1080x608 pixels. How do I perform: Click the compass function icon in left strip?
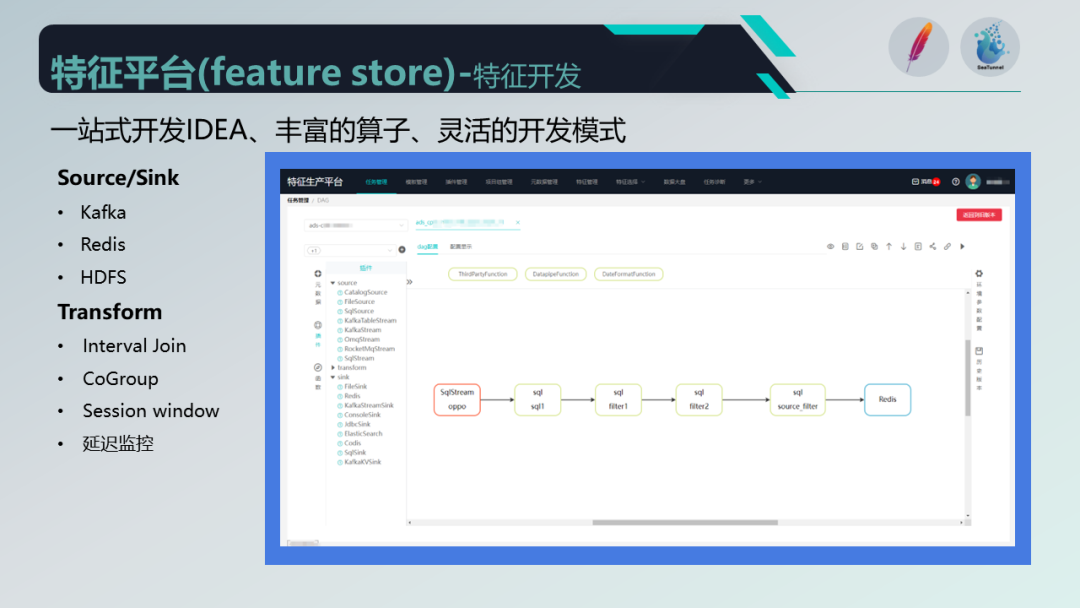[318, 368]
